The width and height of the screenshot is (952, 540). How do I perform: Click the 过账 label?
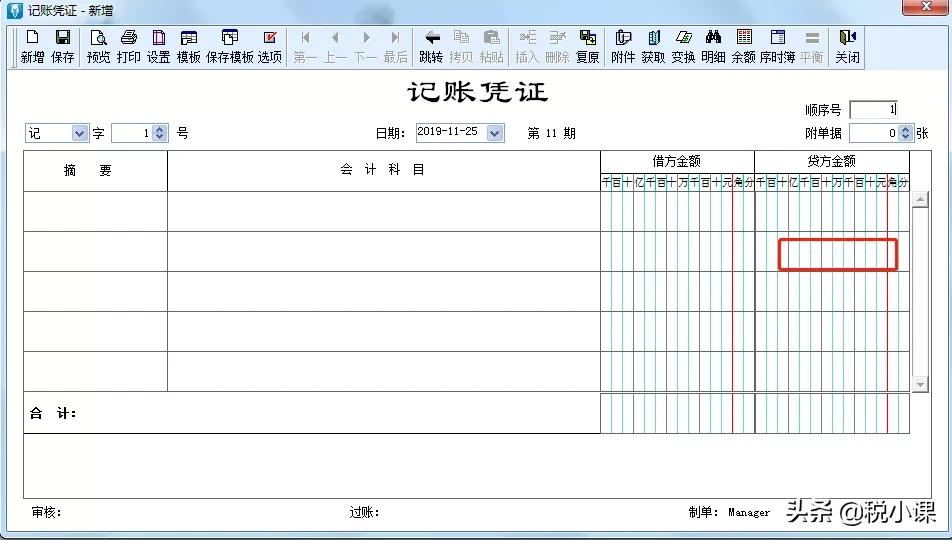point(364,513)
